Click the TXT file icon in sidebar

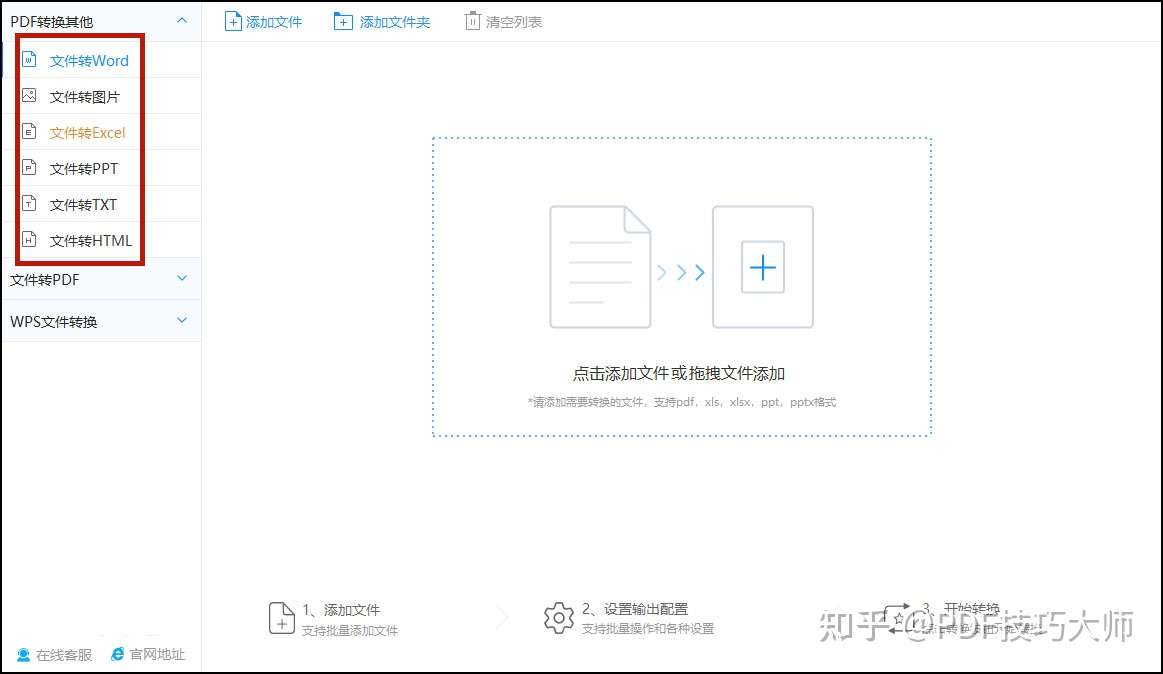tap(29, 203)
